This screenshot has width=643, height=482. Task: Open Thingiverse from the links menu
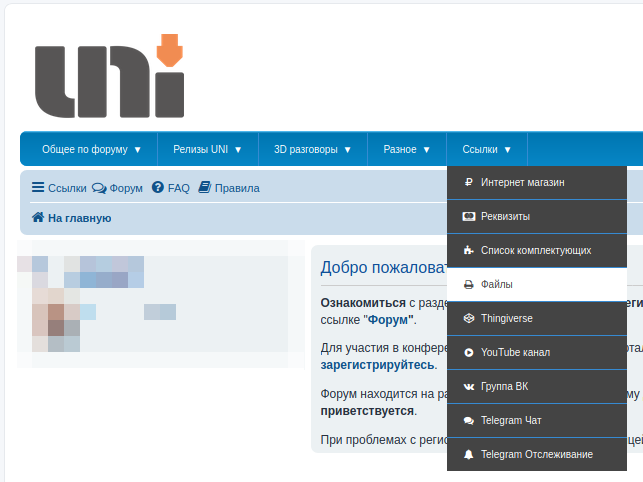[537, 319]
